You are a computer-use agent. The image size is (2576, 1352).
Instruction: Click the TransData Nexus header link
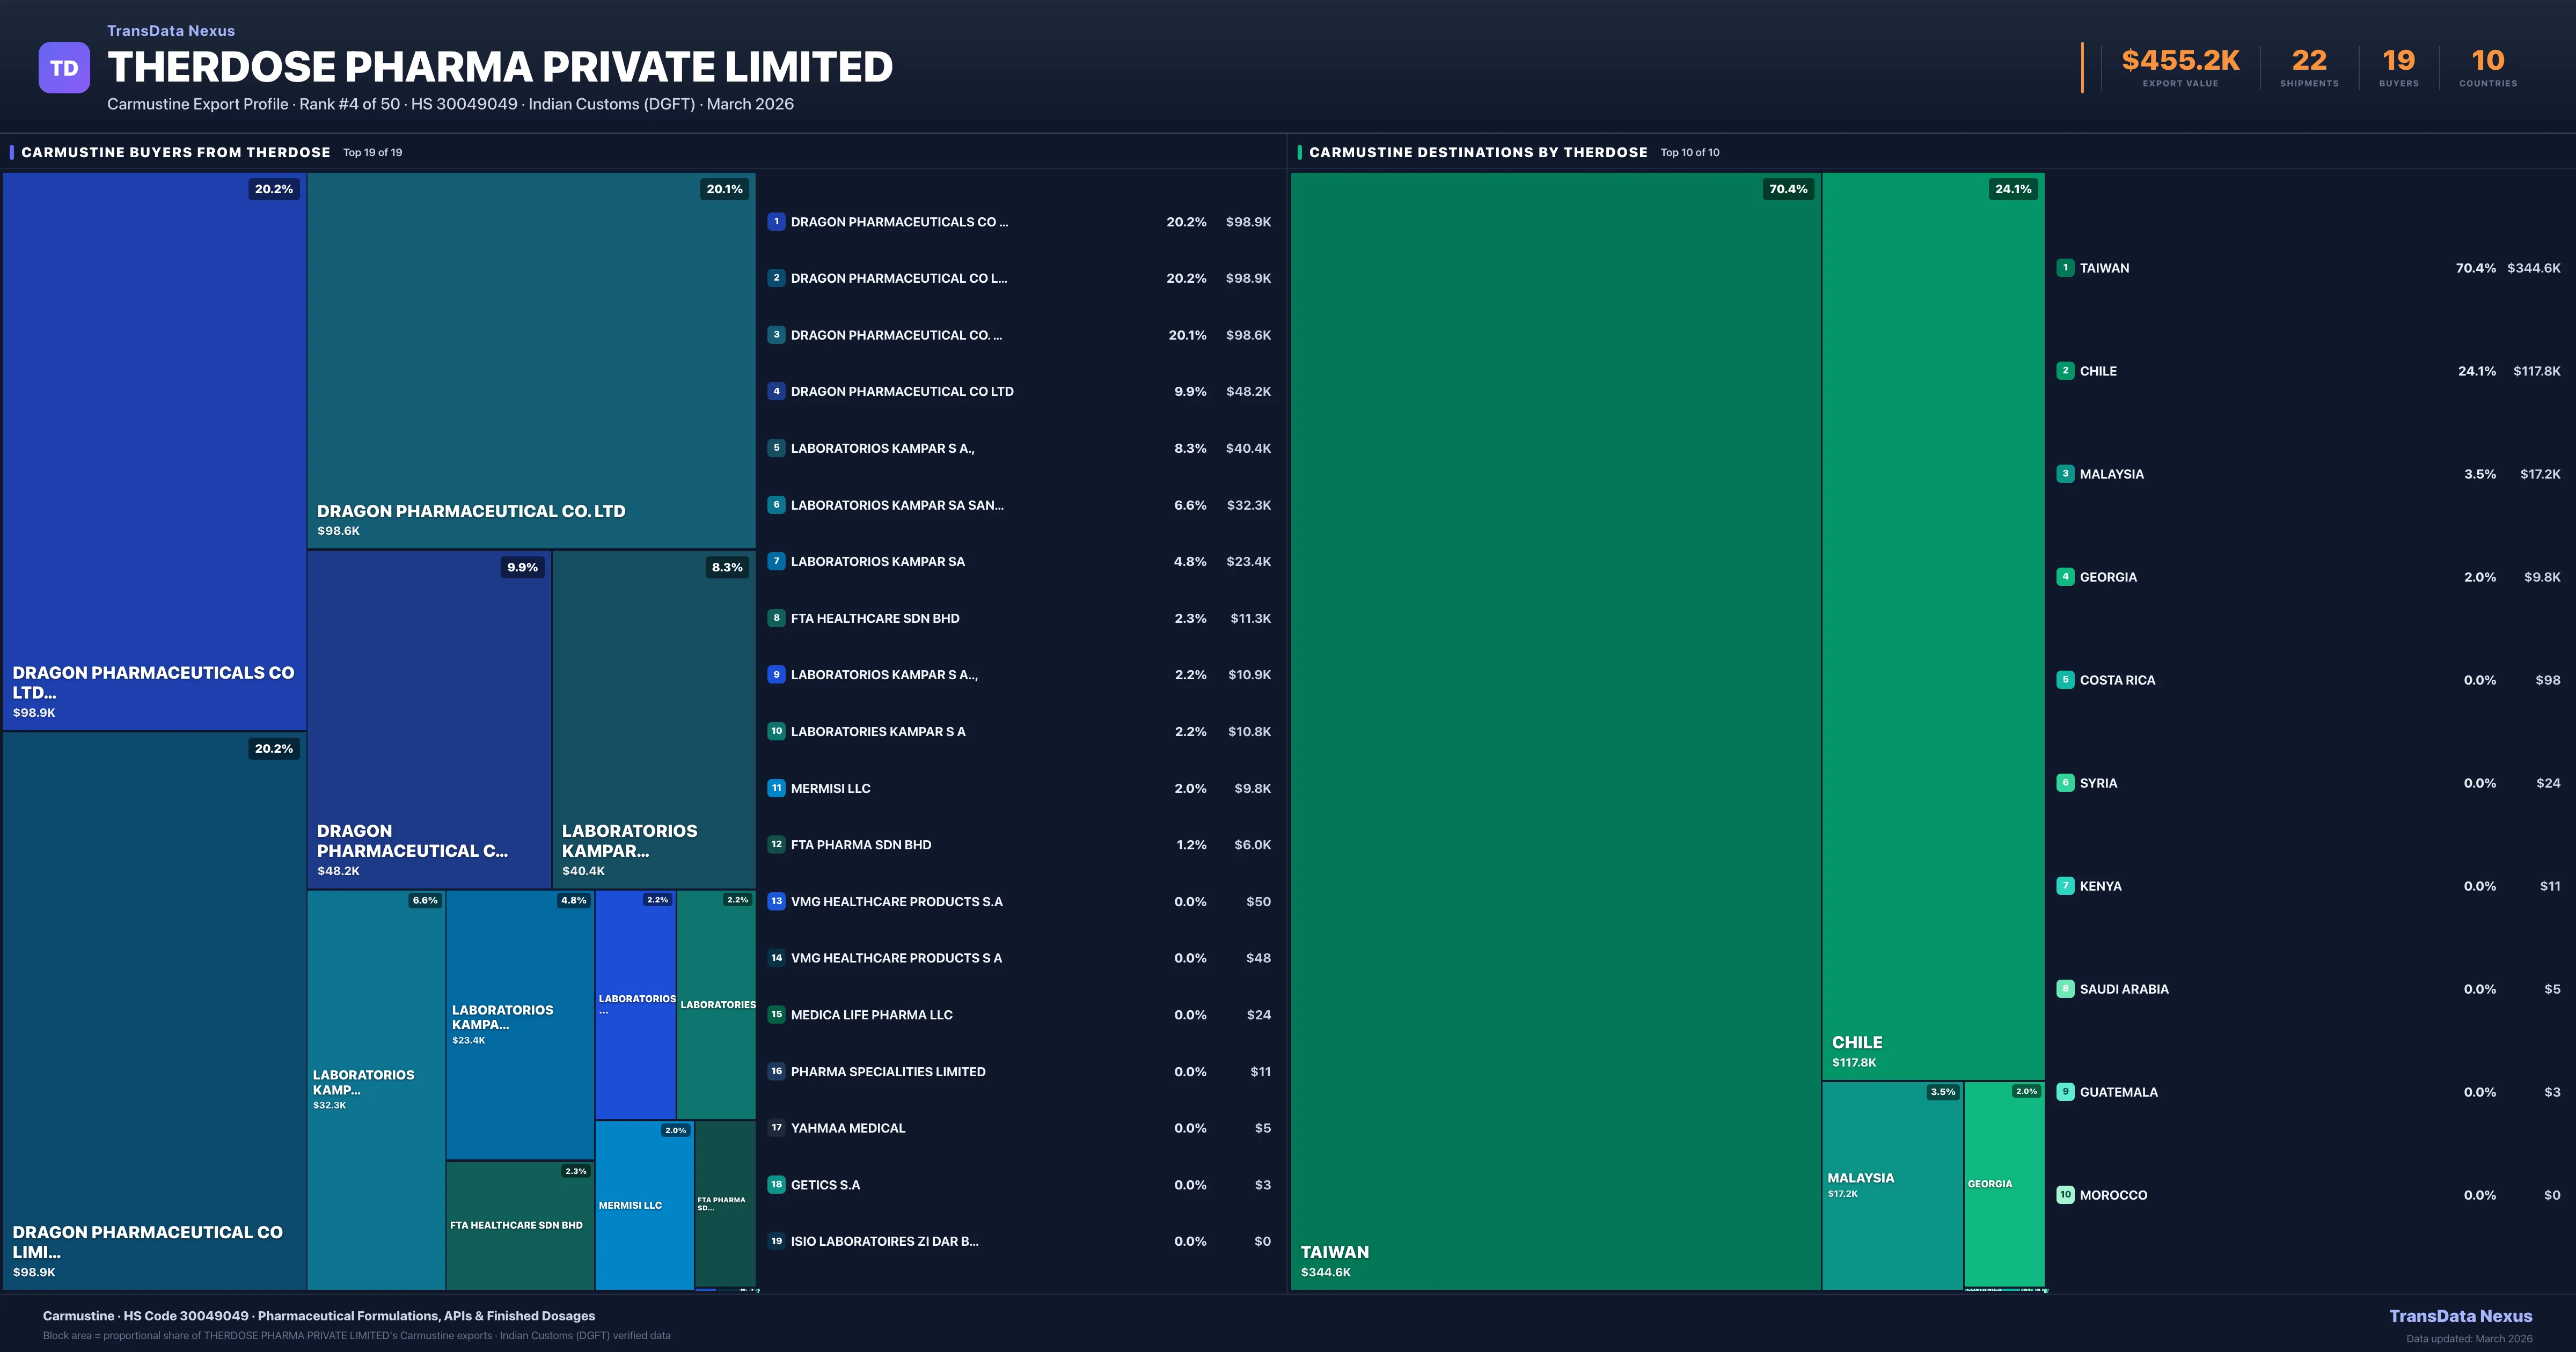click(171, 31)
